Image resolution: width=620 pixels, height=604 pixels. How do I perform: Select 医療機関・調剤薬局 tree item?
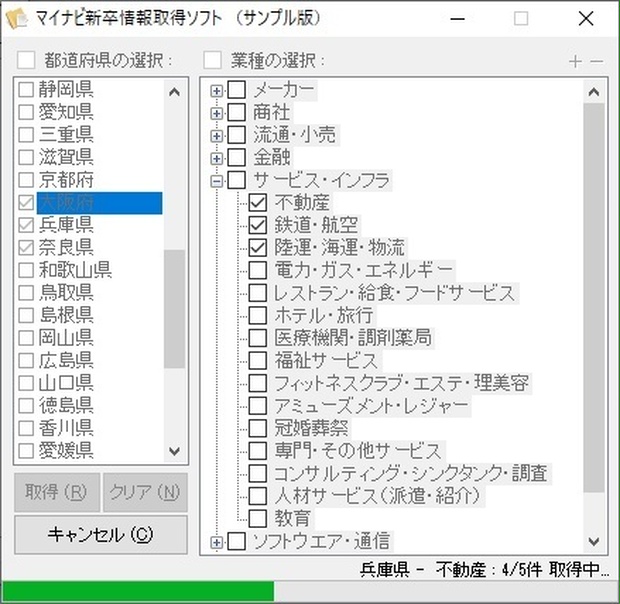point(353,338)
